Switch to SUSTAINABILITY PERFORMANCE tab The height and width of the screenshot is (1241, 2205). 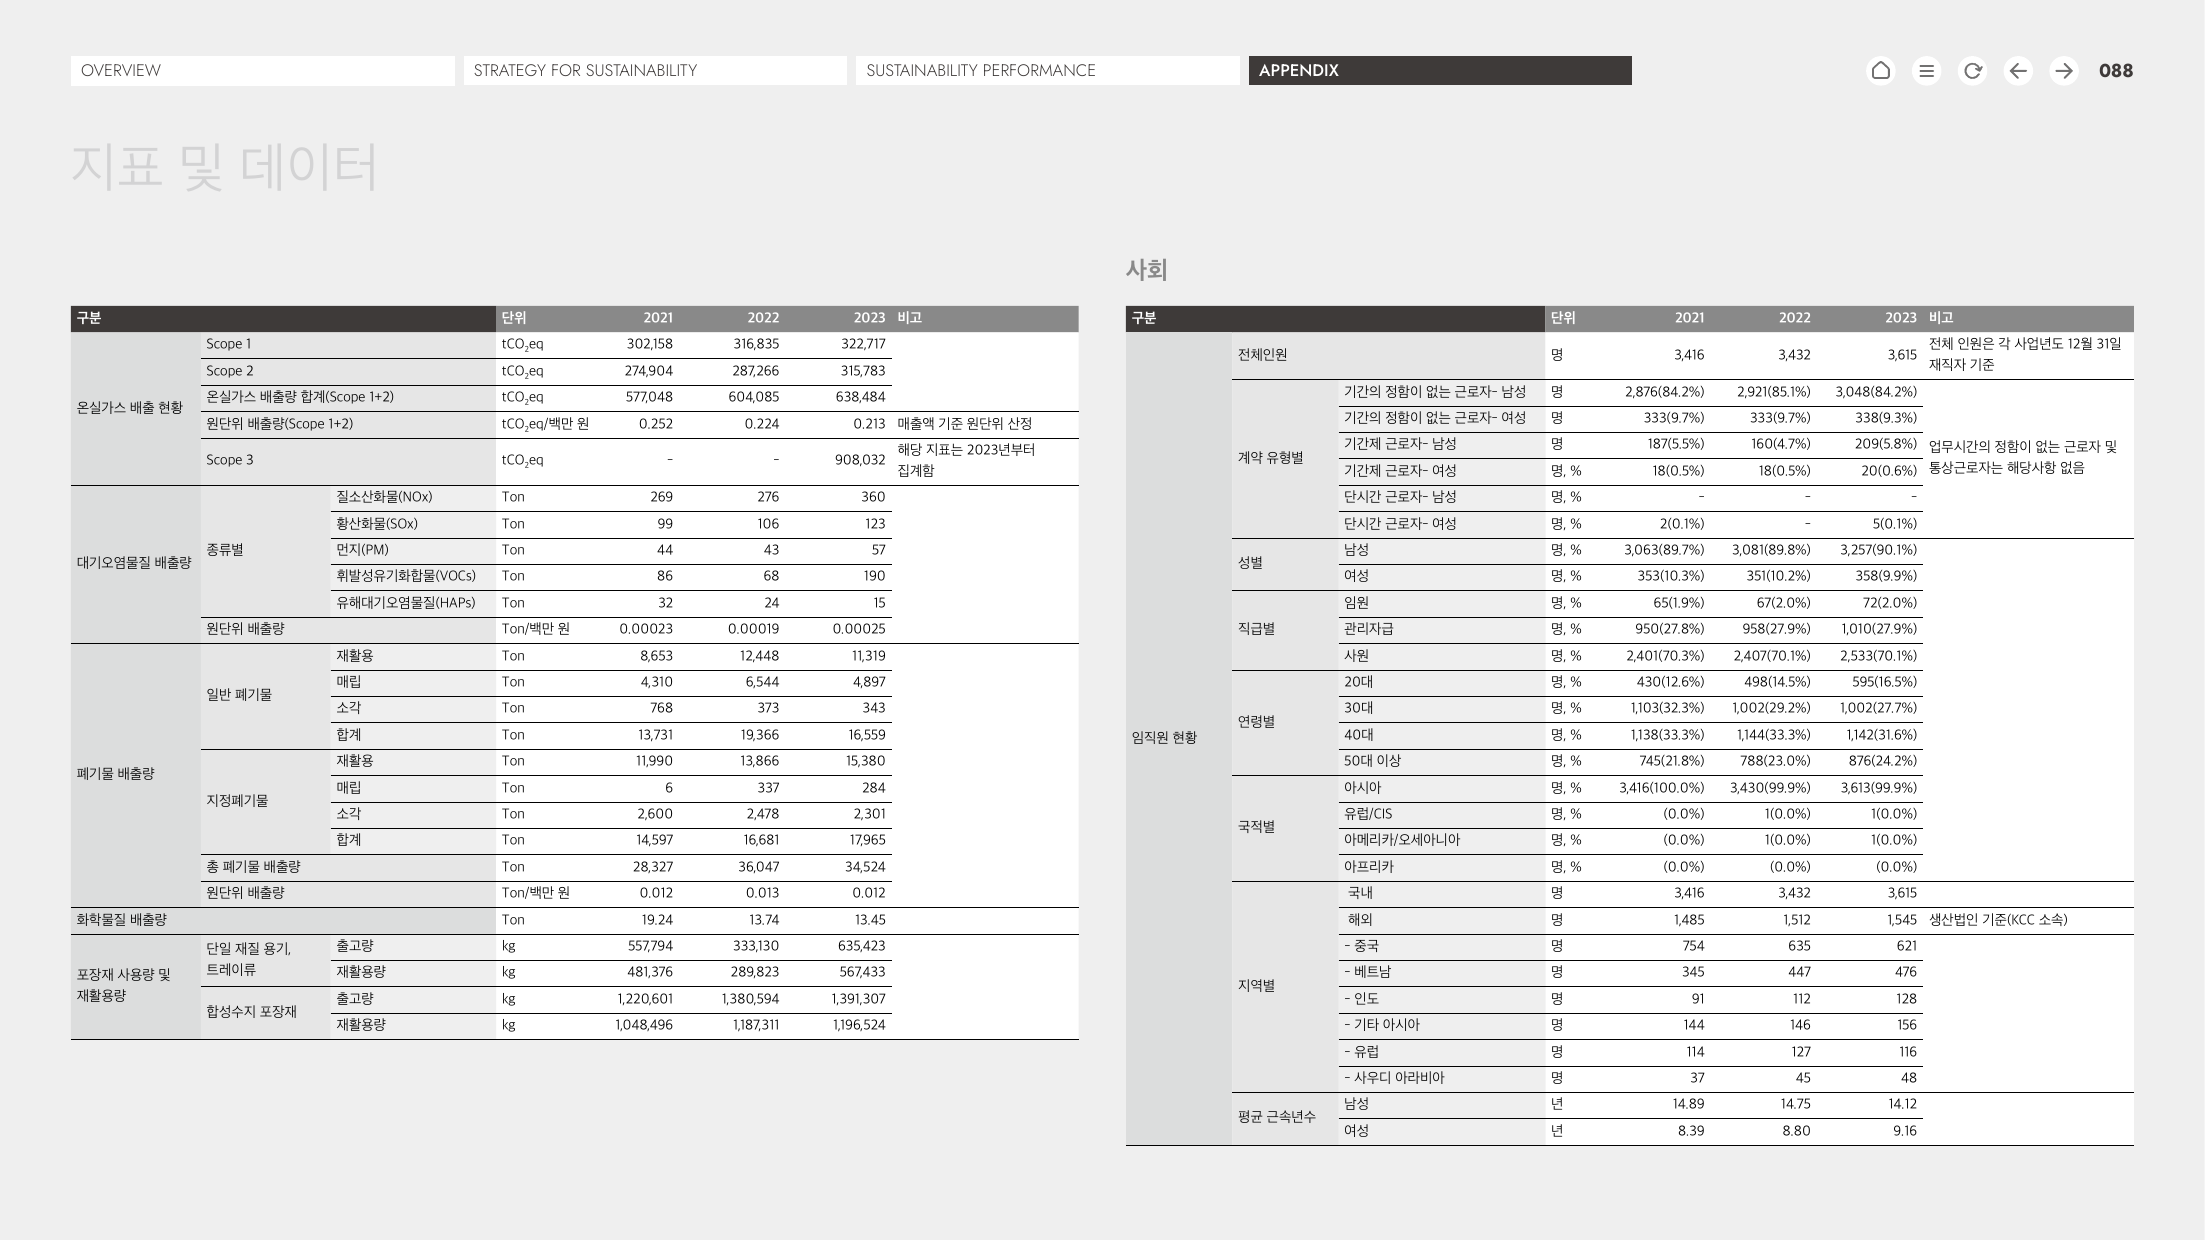[x=1047, y=70]
